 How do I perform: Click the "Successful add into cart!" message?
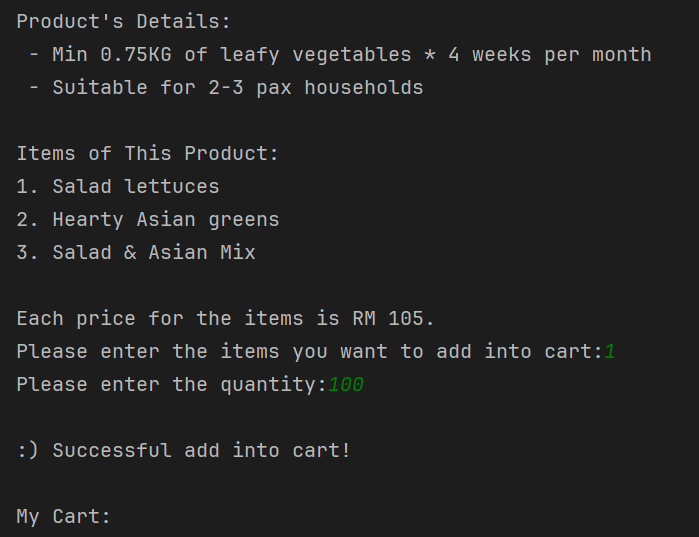201,450
